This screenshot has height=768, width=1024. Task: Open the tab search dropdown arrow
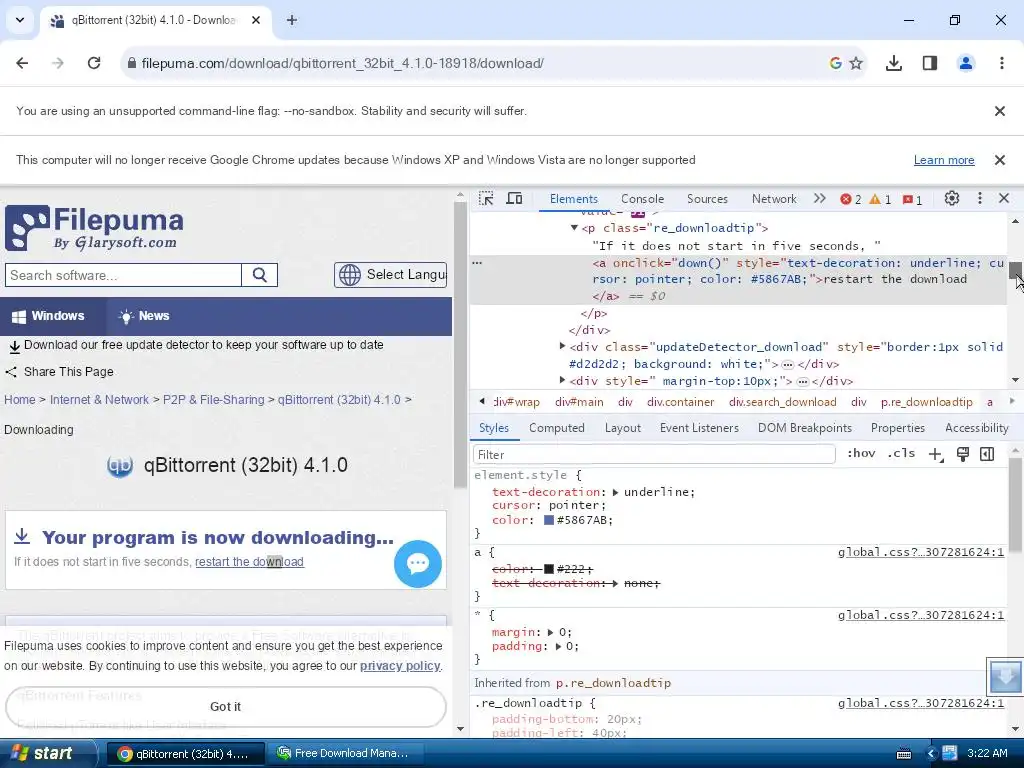(x=20, y=20)
